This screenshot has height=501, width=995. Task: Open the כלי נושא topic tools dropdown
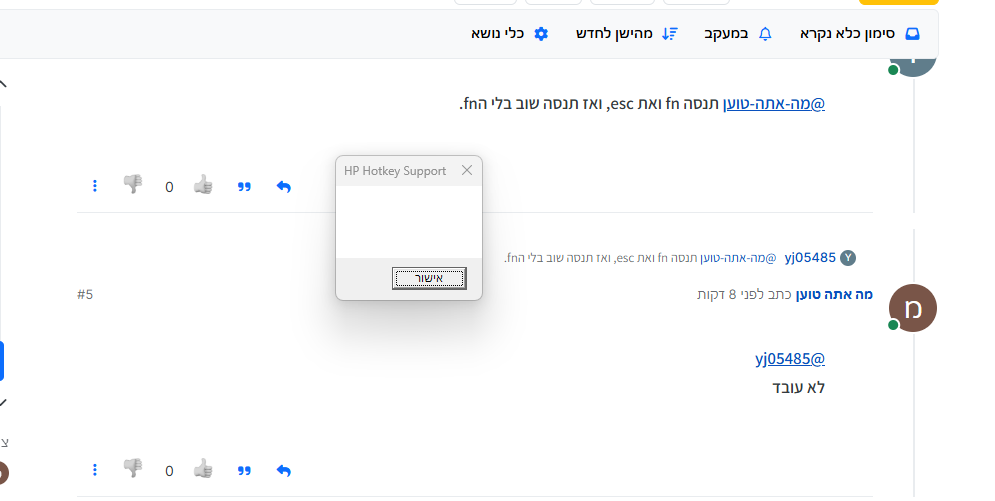[510, 34]
